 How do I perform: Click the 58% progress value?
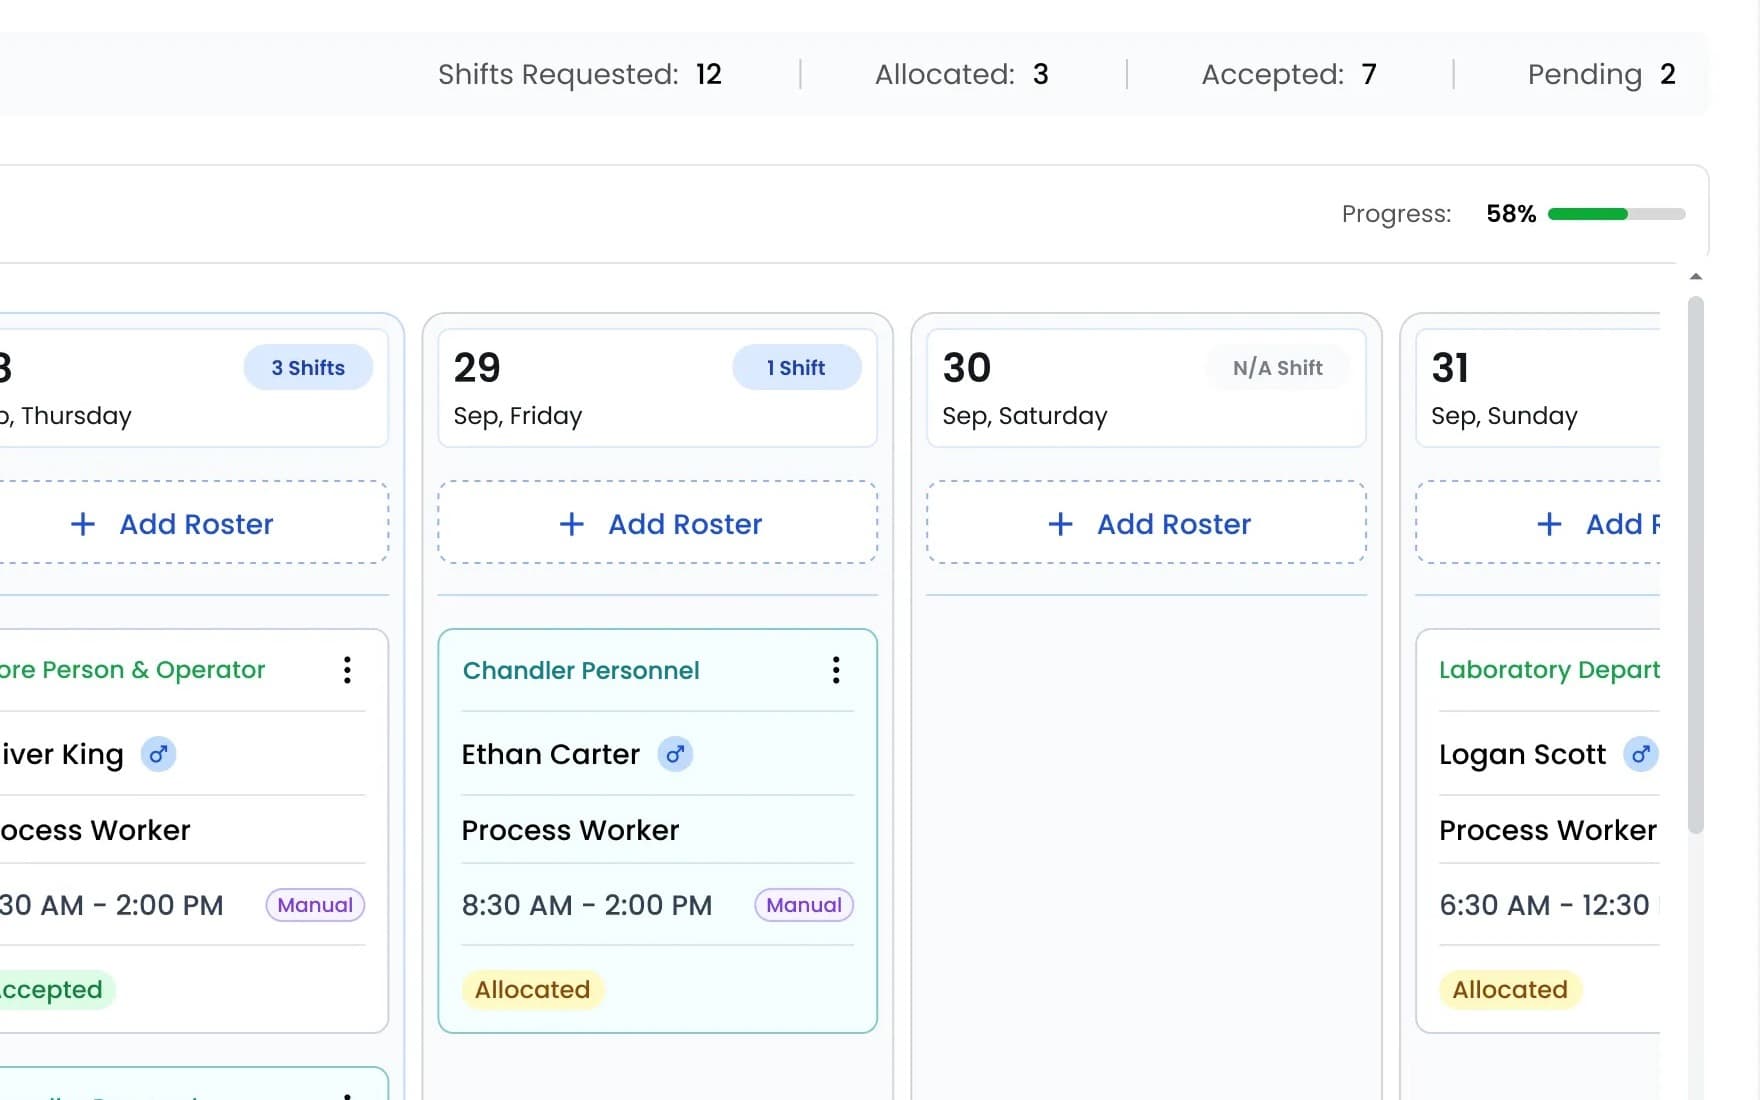[x=1511, y=214]
